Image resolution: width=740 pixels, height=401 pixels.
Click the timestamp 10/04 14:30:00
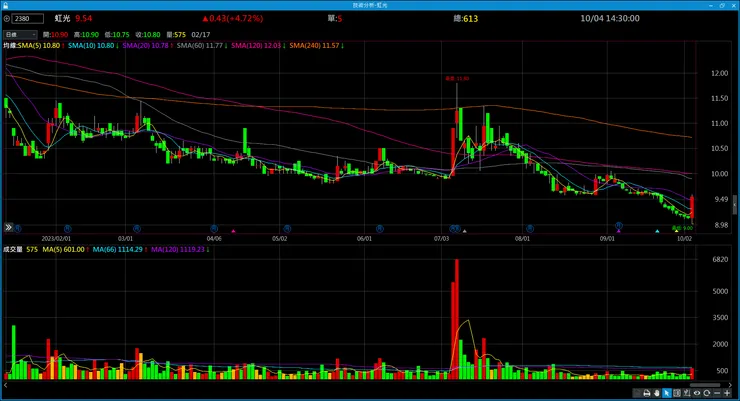[610, 18]
